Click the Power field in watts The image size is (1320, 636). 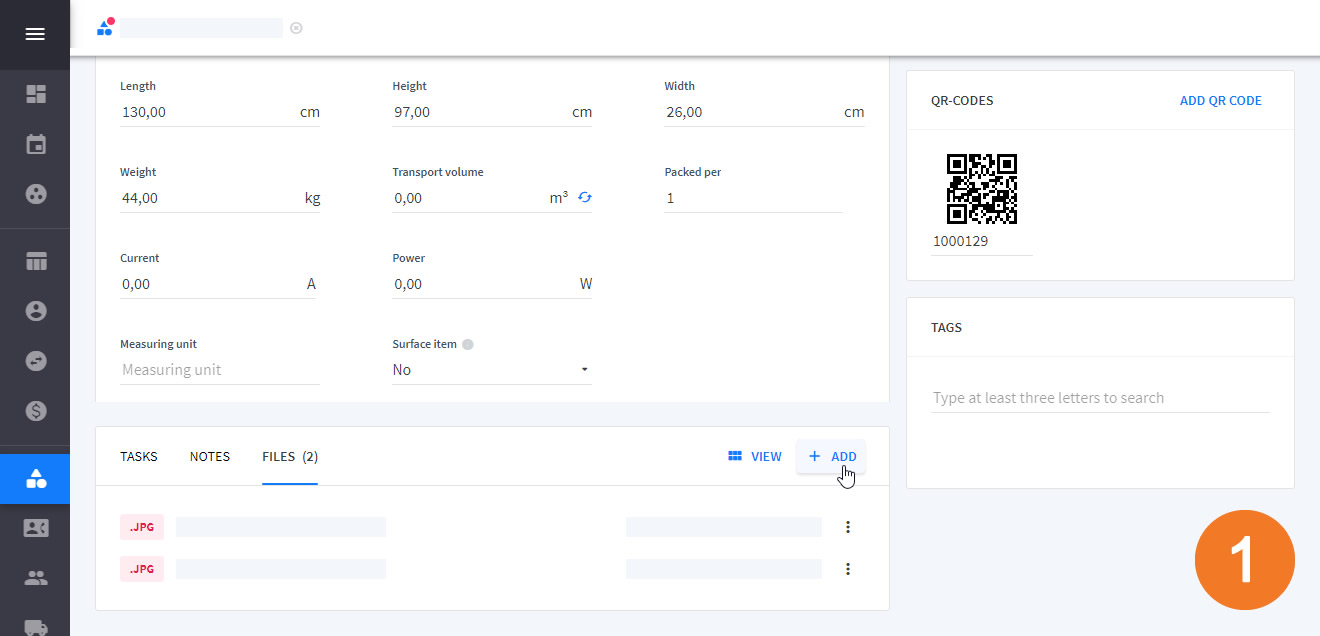492,284
